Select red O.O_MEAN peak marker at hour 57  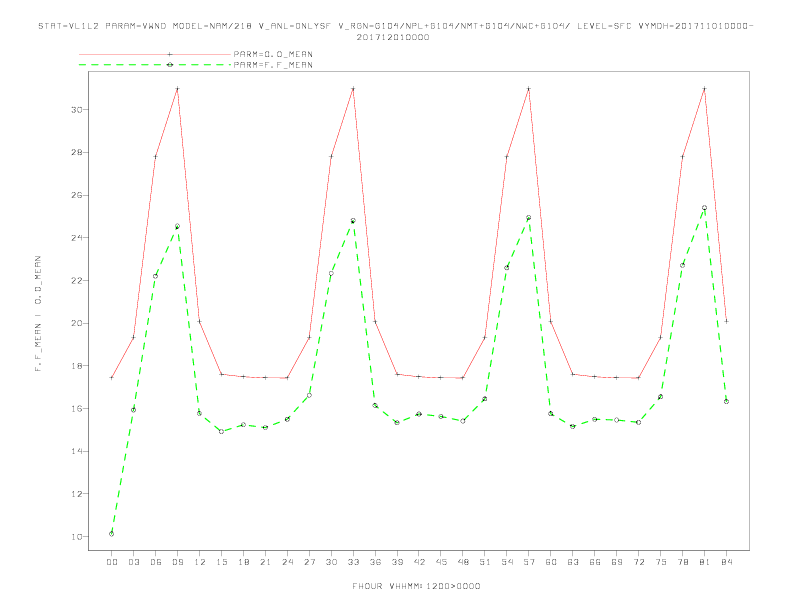coord(529,89)
